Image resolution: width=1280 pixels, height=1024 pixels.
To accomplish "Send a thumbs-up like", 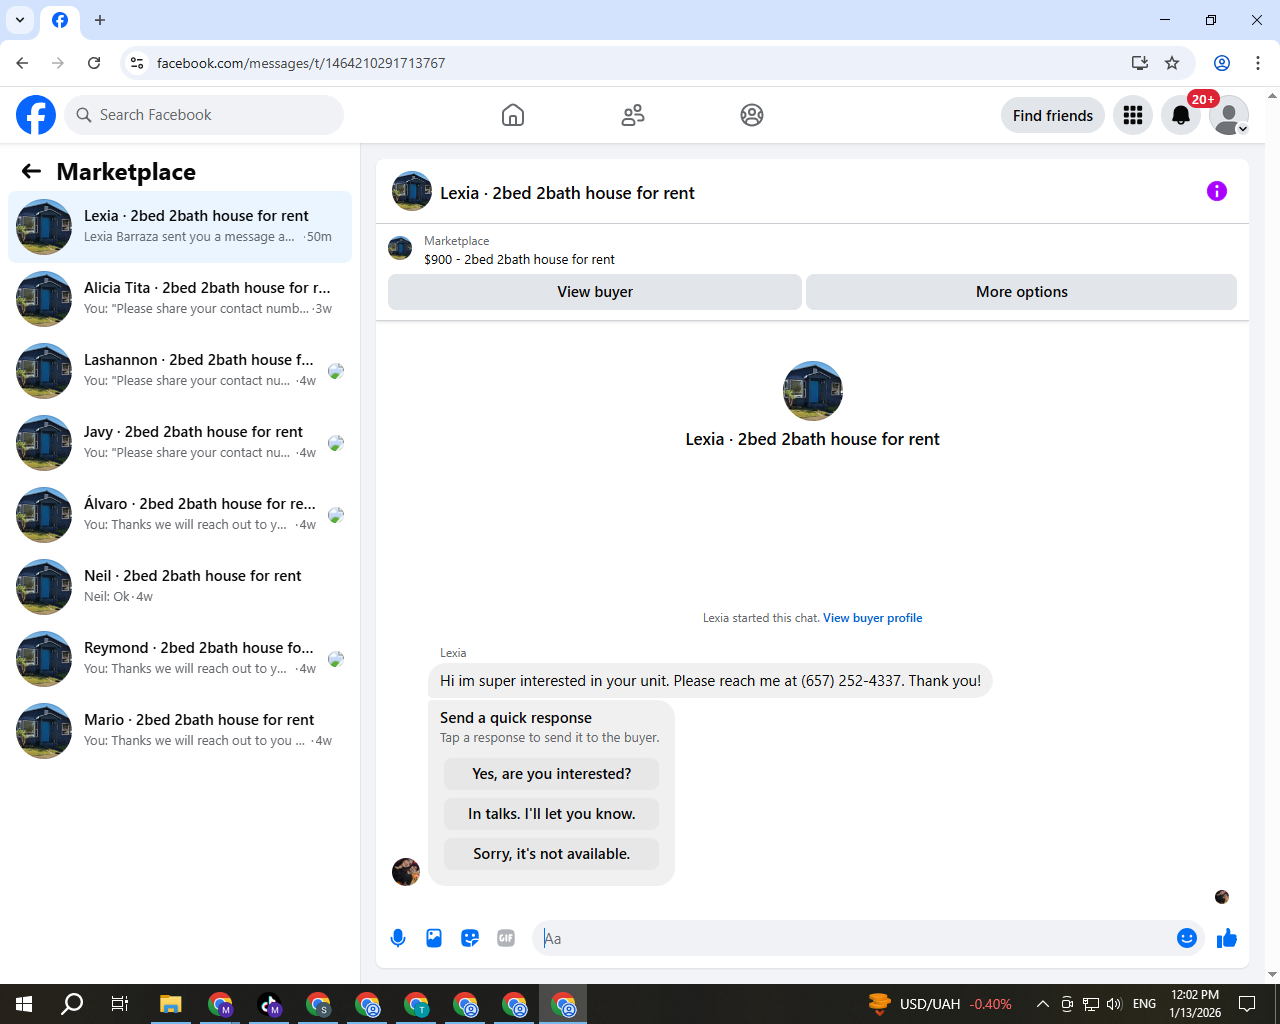I will tap(1227, 938).
